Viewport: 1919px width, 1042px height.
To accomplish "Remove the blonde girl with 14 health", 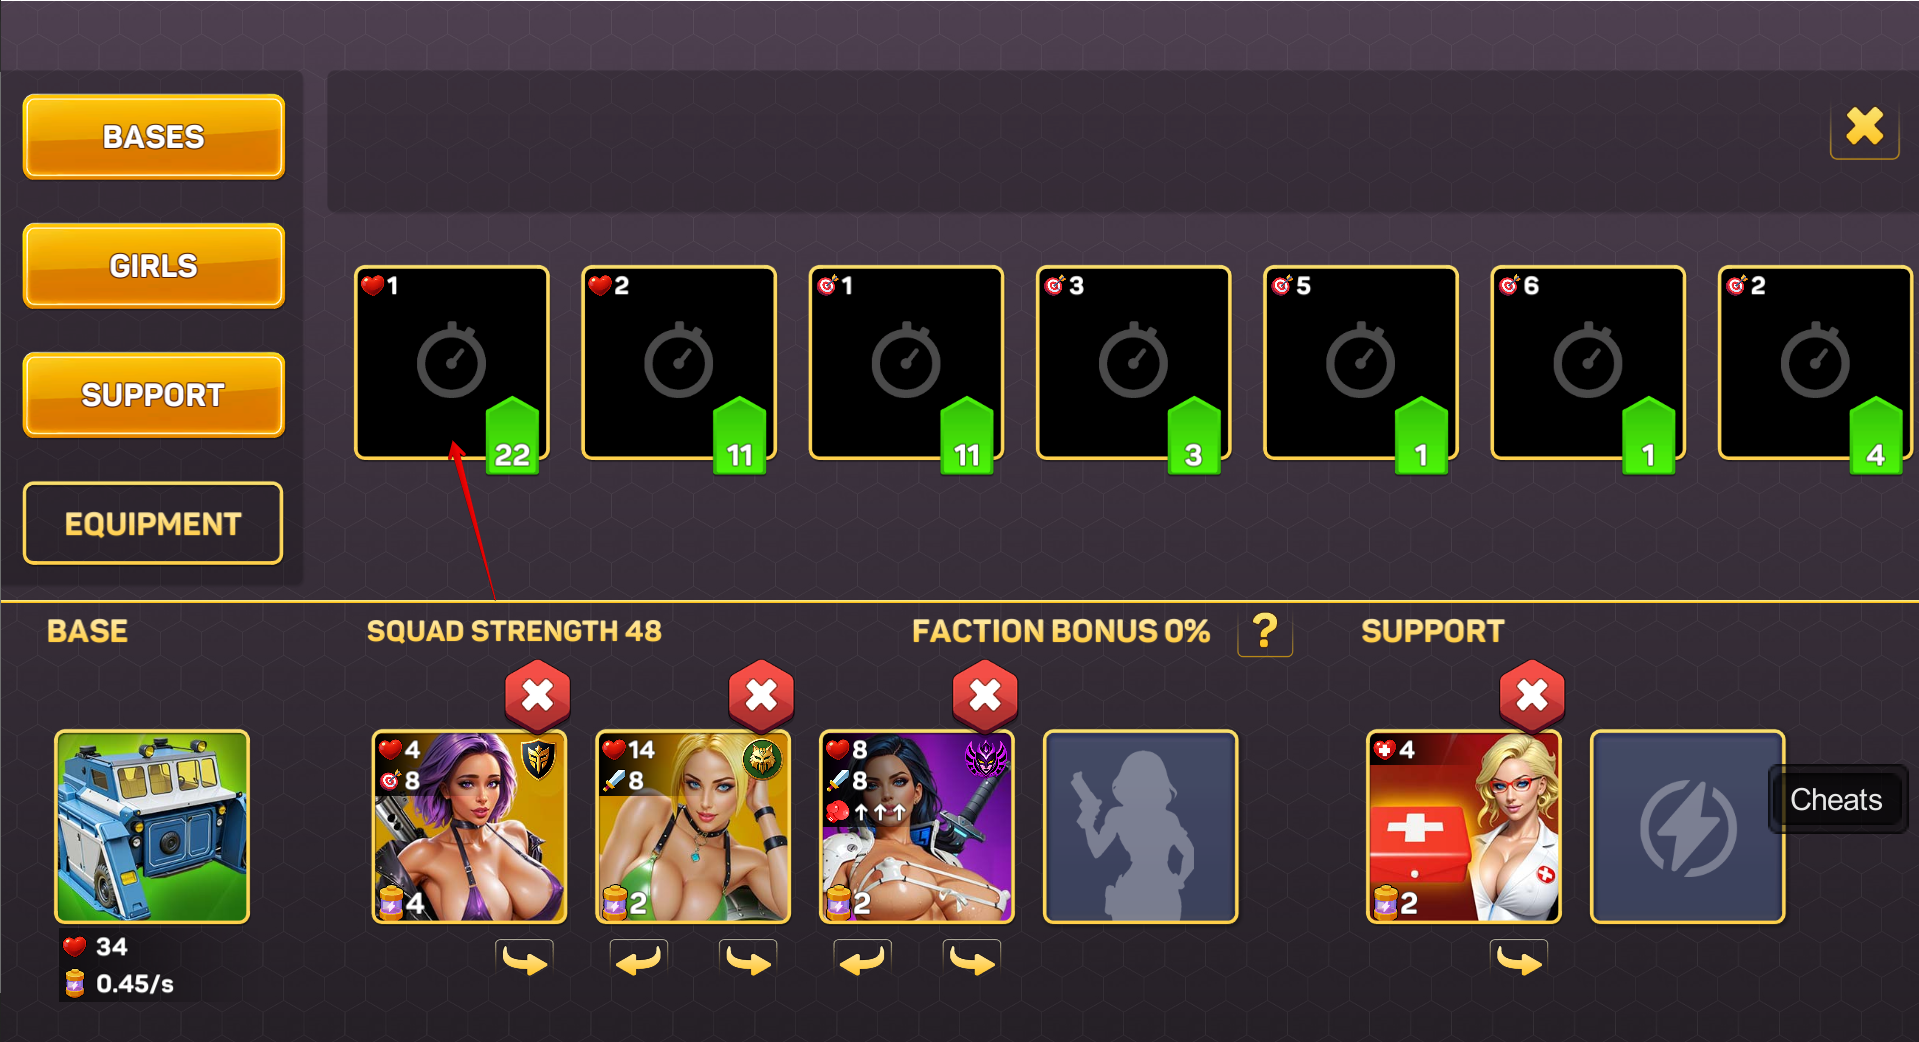I will pos(761,695).
